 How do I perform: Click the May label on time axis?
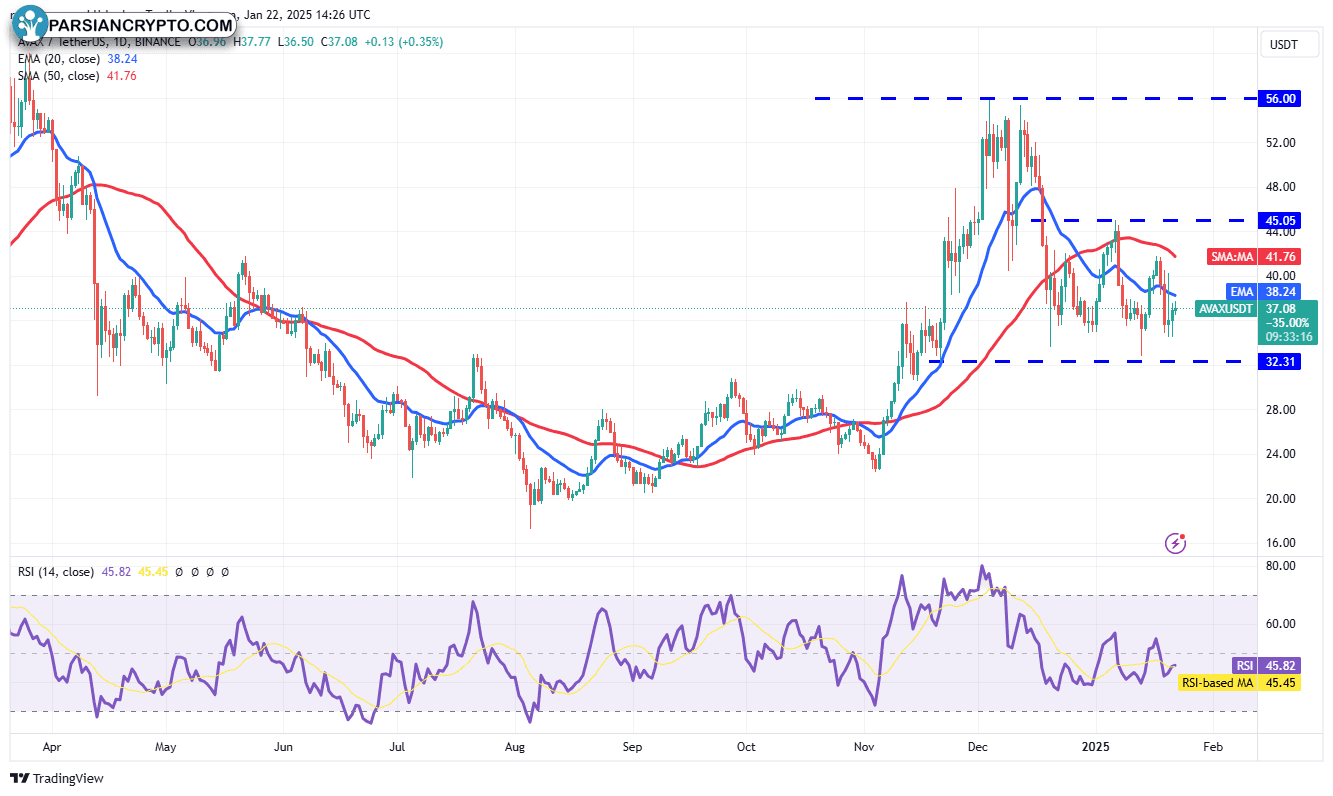(166, 747)
